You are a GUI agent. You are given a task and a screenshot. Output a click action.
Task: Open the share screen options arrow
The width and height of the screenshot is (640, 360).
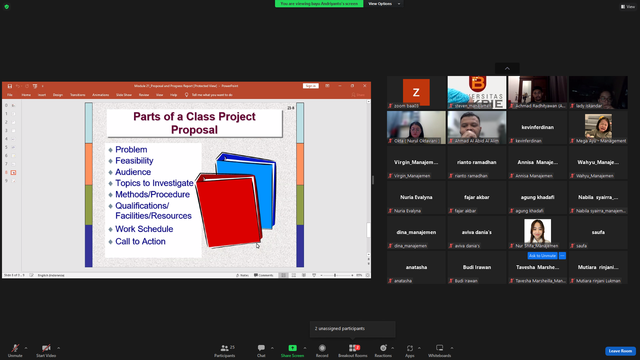(305, 348)
